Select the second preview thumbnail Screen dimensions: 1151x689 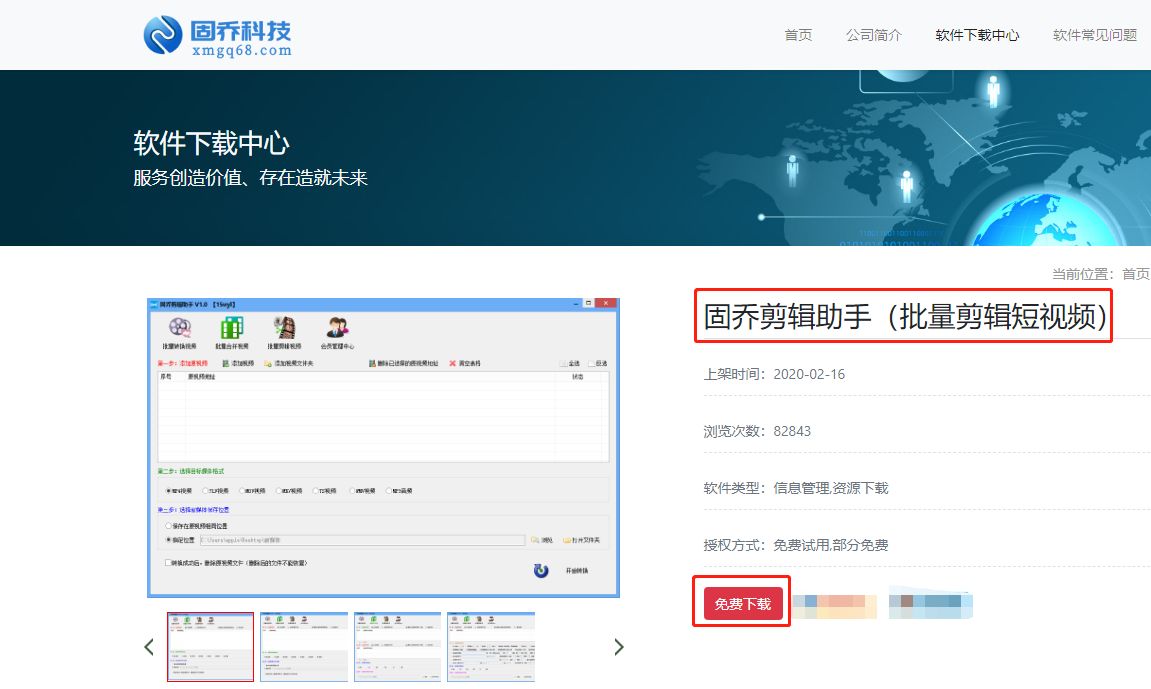click(305, 646)
